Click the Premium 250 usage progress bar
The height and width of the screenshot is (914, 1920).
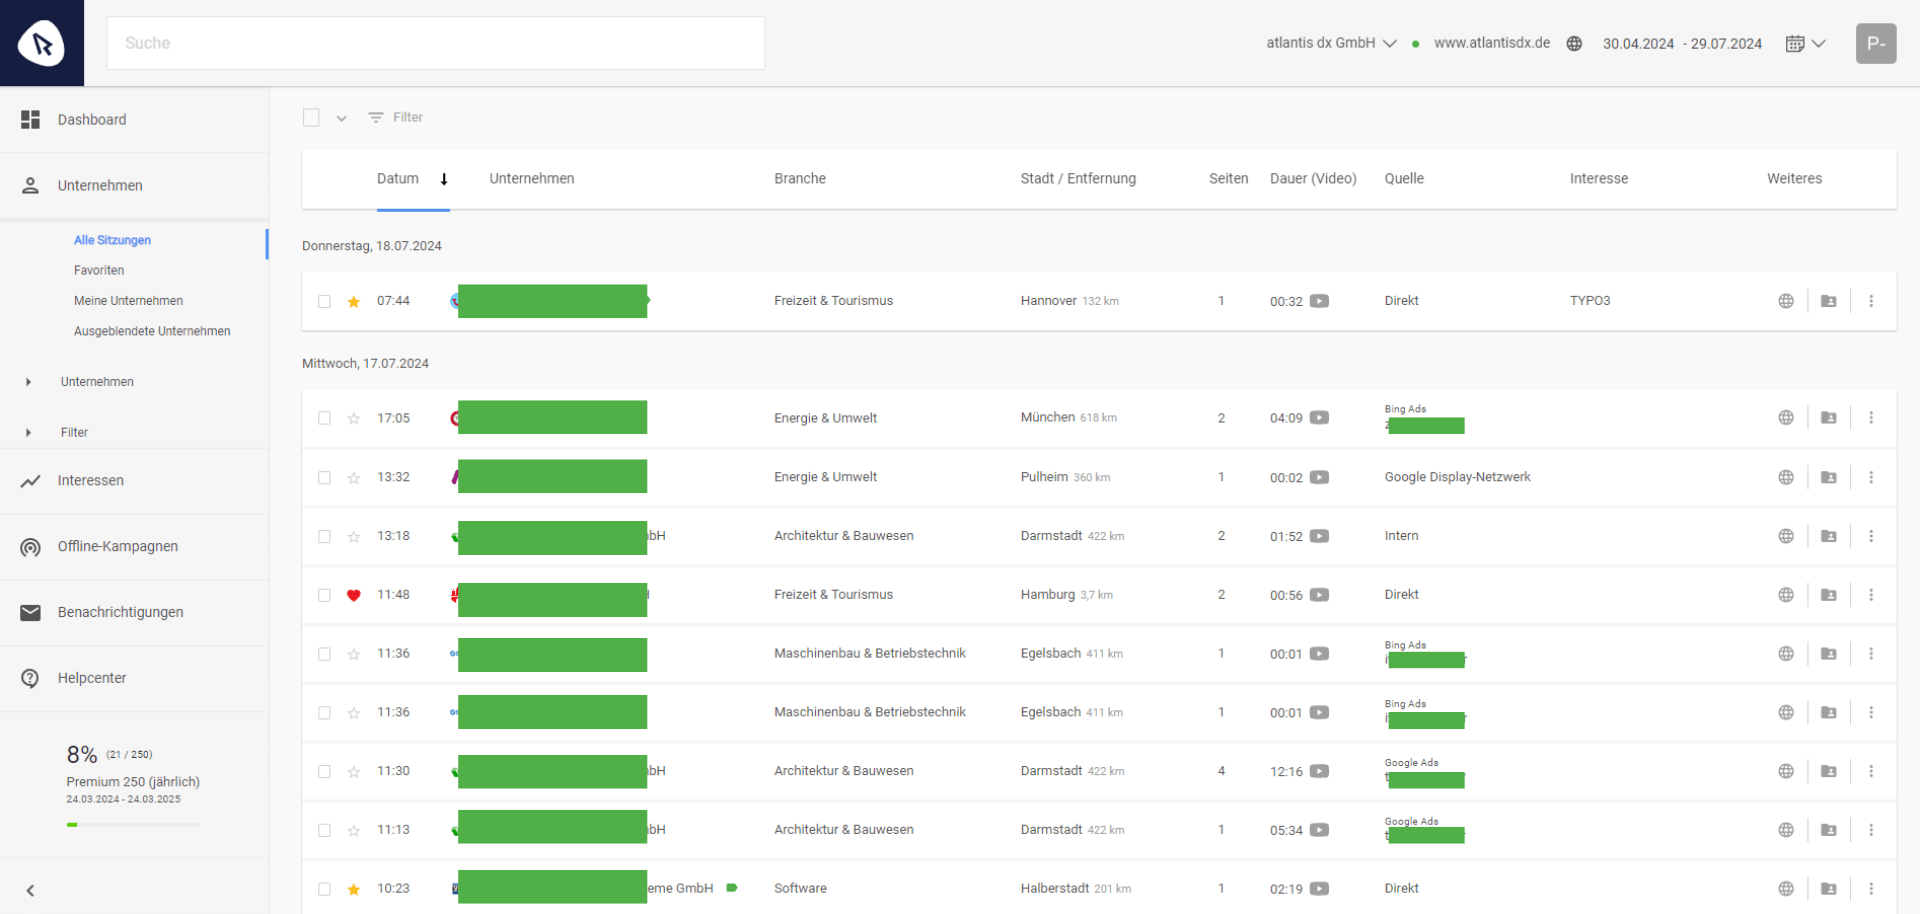click(x=133, y=825)
